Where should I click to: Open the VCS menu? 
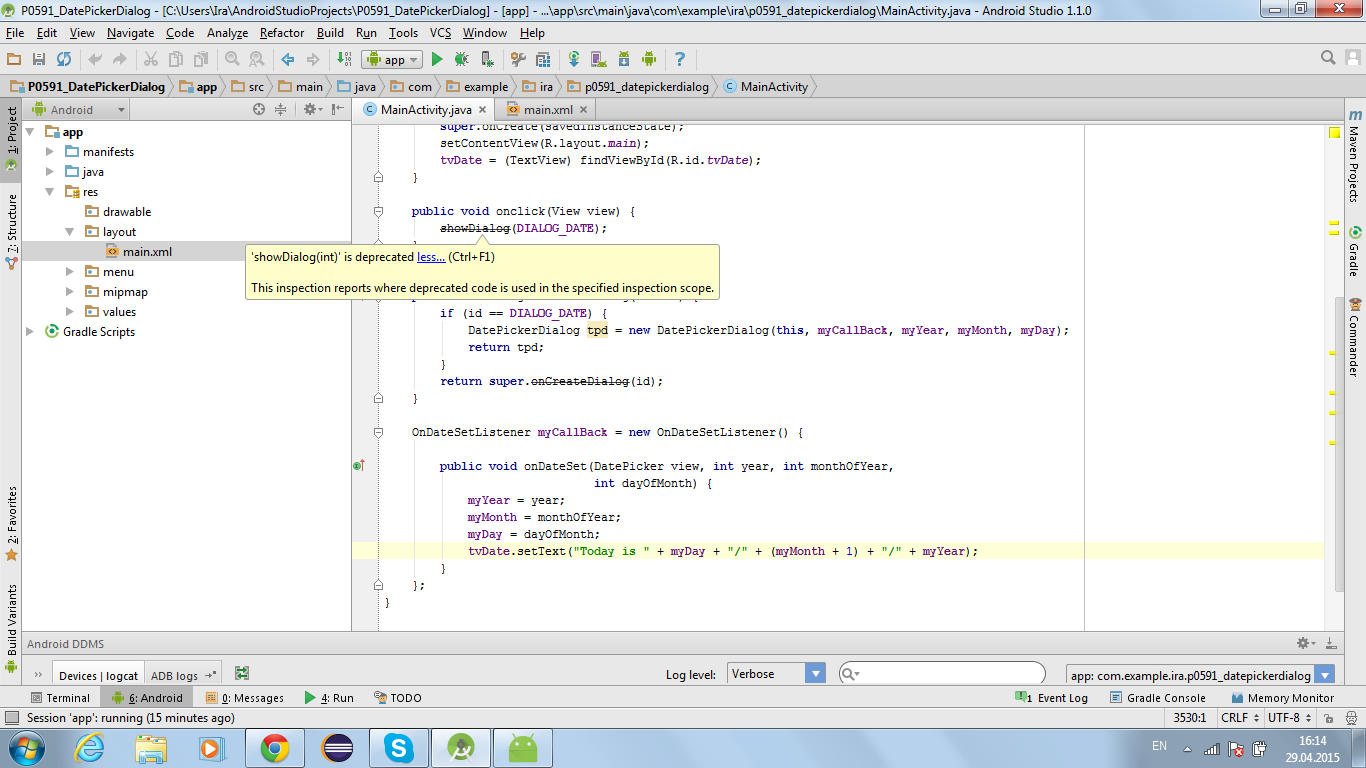pos(441,33)
